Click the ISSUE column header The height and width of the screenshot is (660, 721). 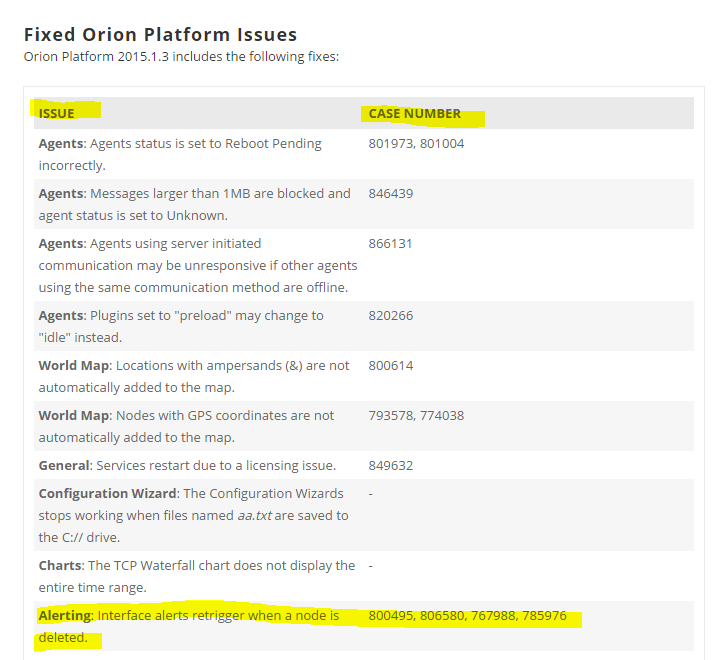tap(56, 113)
